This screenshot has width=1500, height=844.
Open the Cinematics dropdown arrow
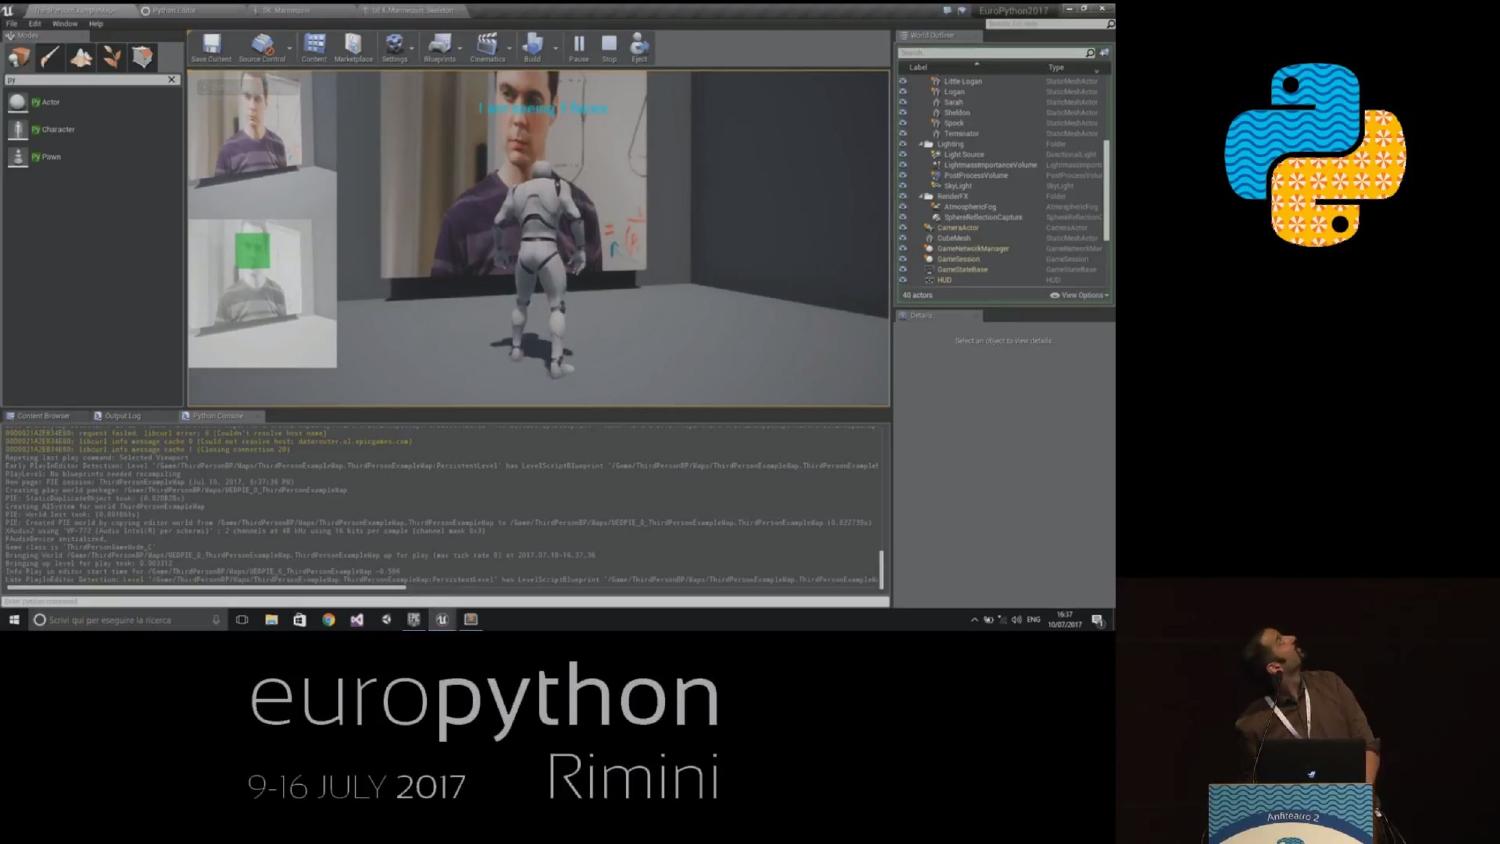click(509, 47)
